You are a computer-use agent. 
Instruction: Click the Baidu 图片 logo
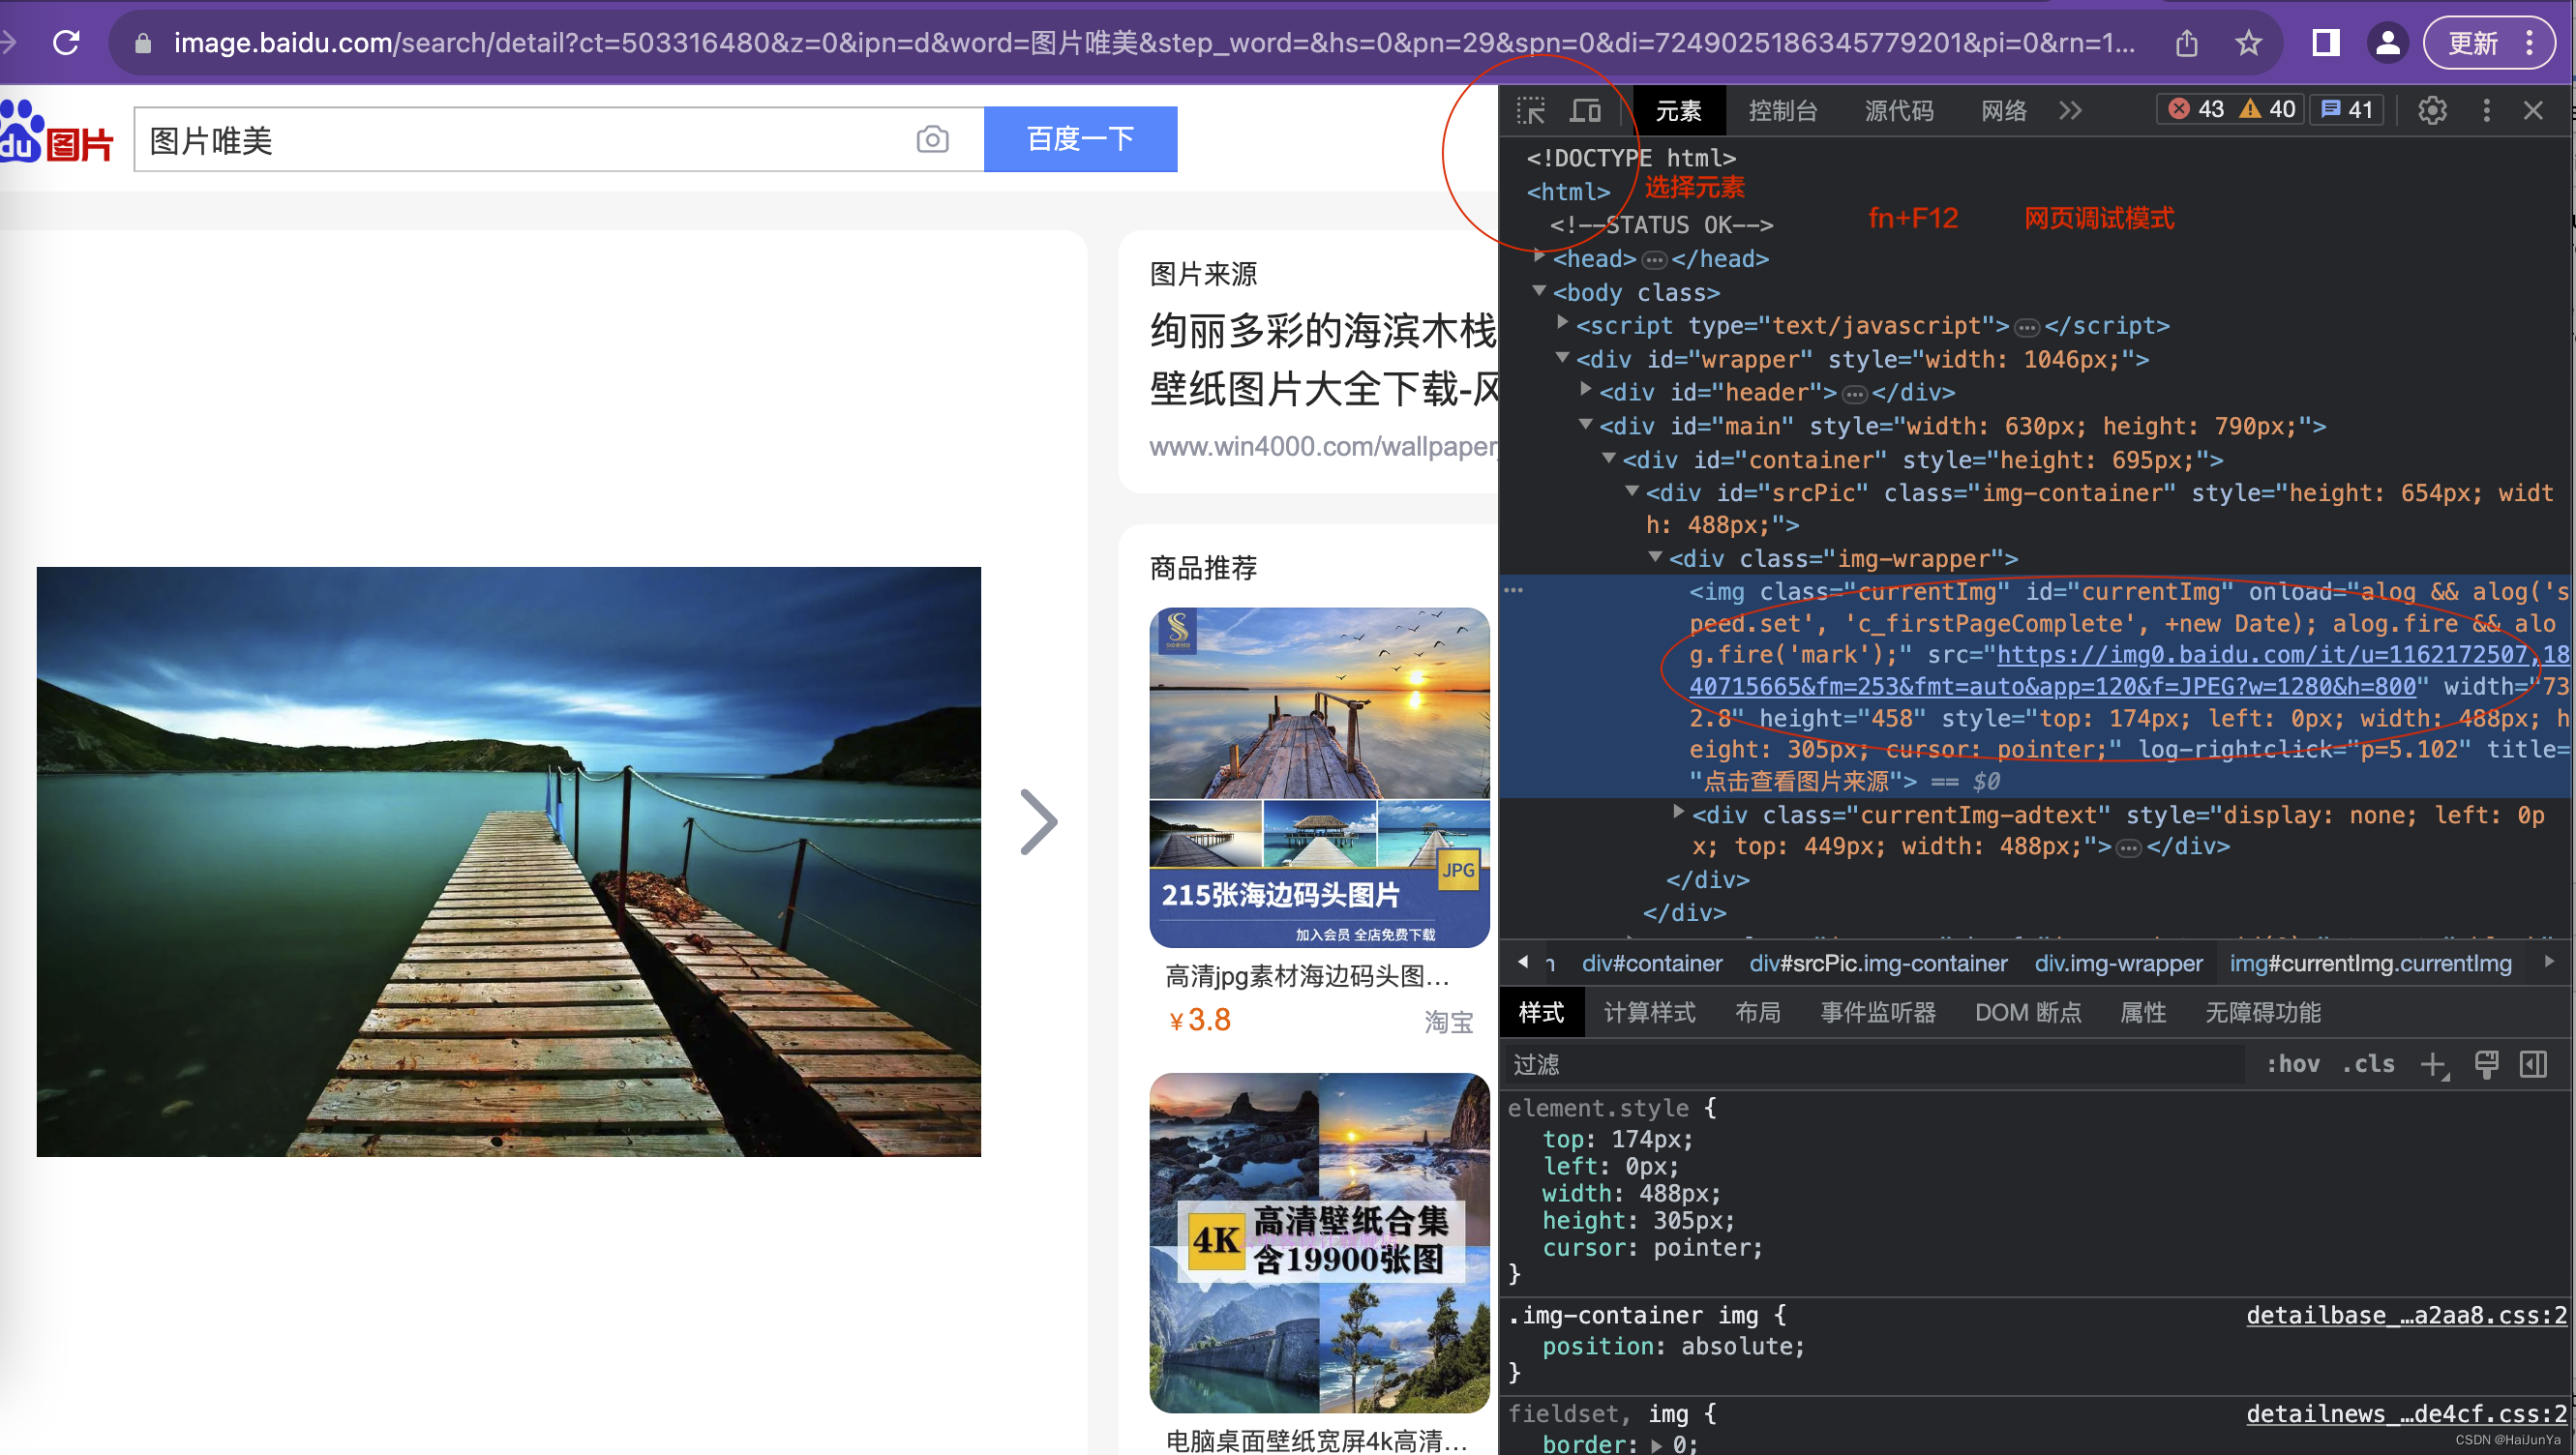(56, 131)
